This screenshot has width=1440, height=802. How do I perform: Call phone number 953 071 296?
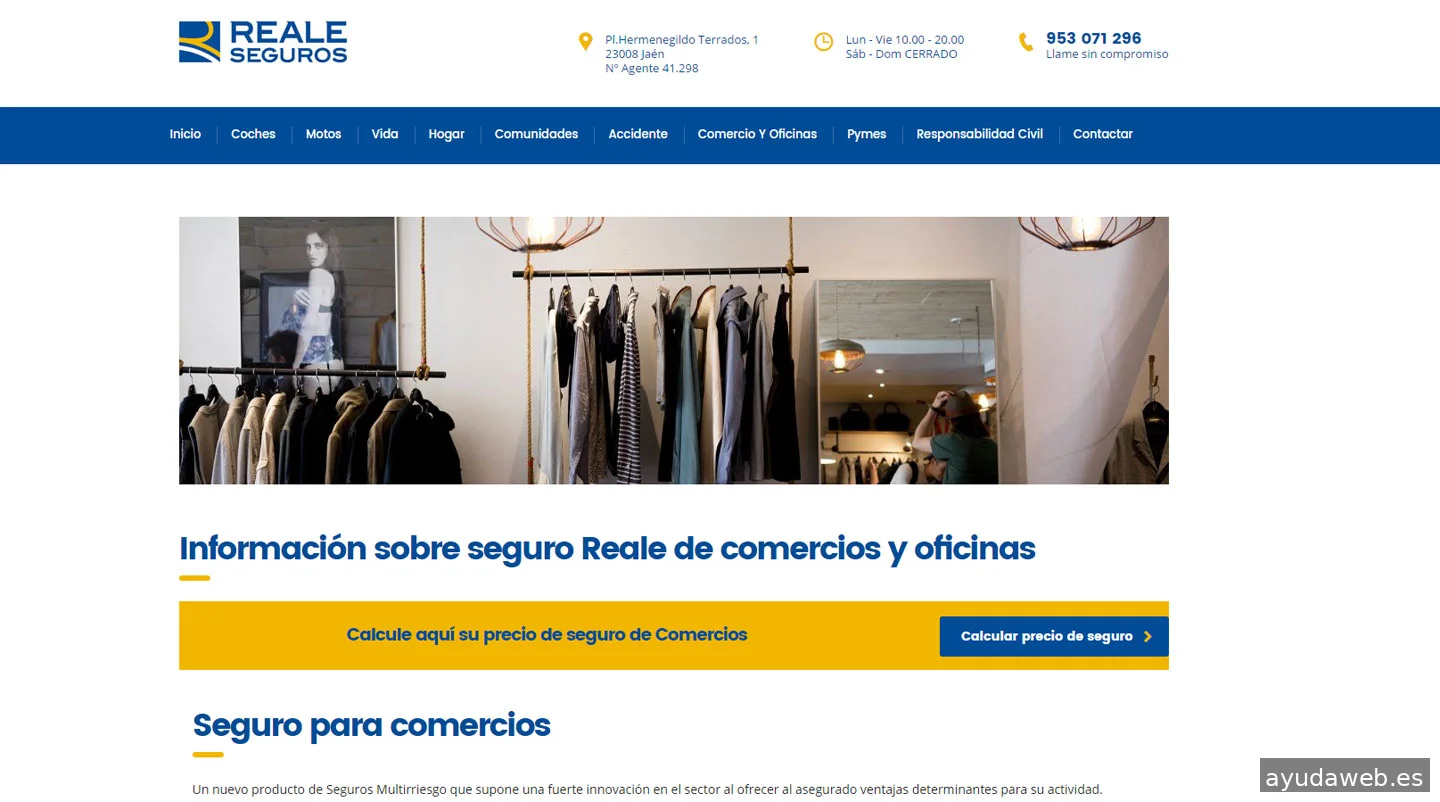[1093, 38]
